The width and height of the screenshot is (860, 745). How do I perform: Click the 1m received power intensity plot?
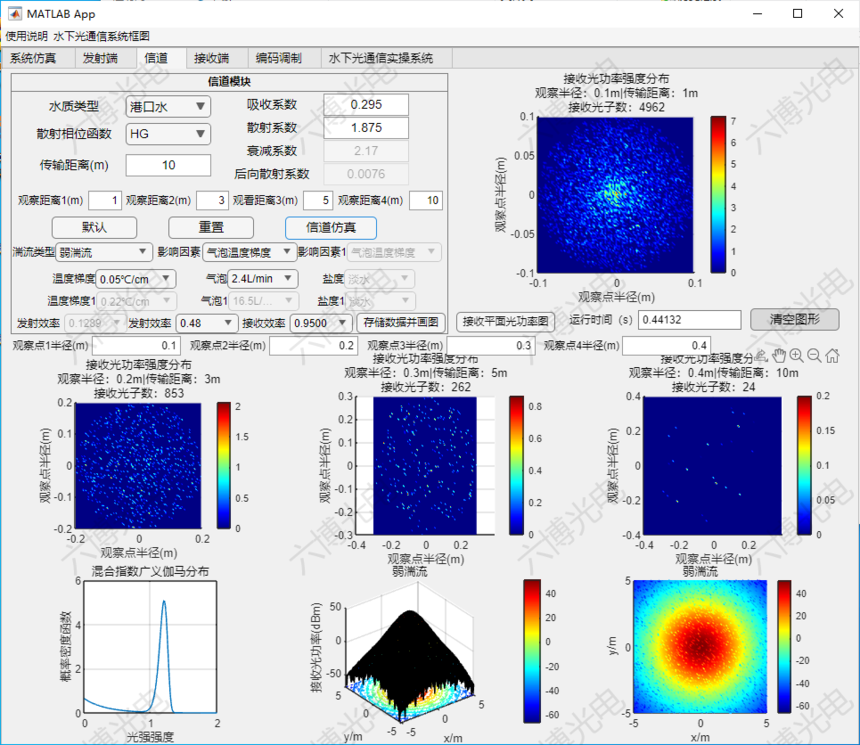[615, 195]
